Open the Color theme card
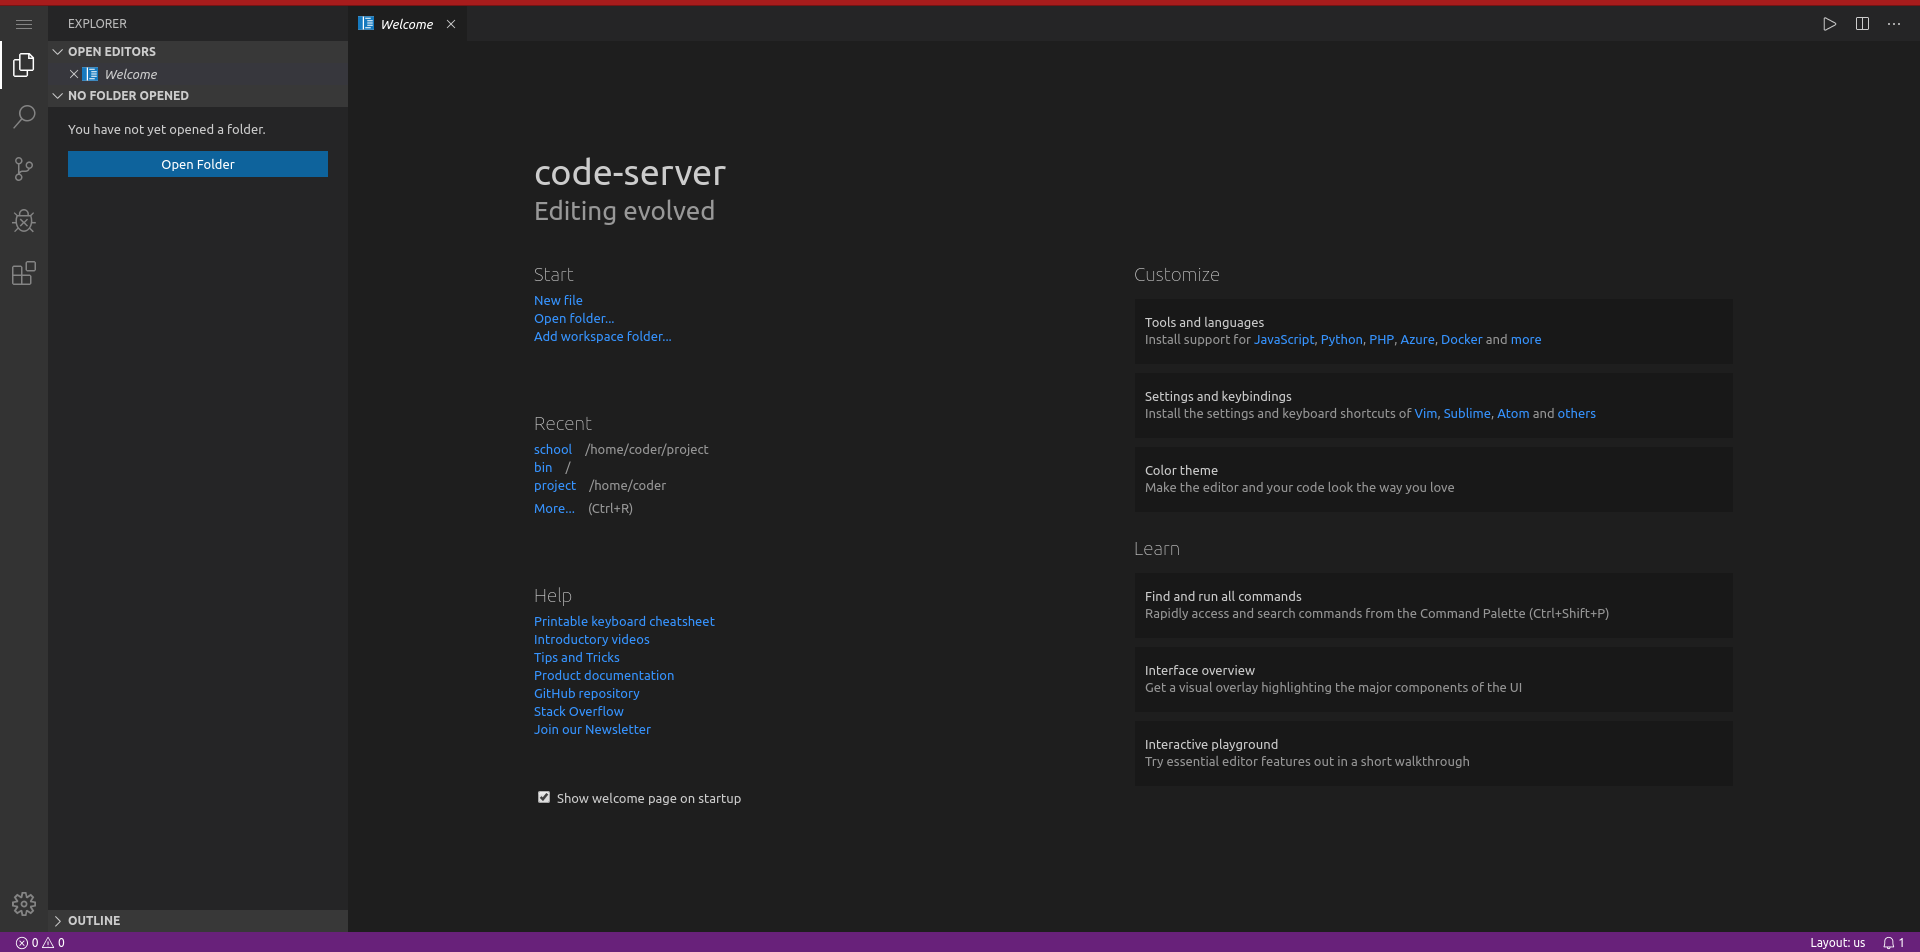This screenshot has width=1920, height=952. point(1433,479)
